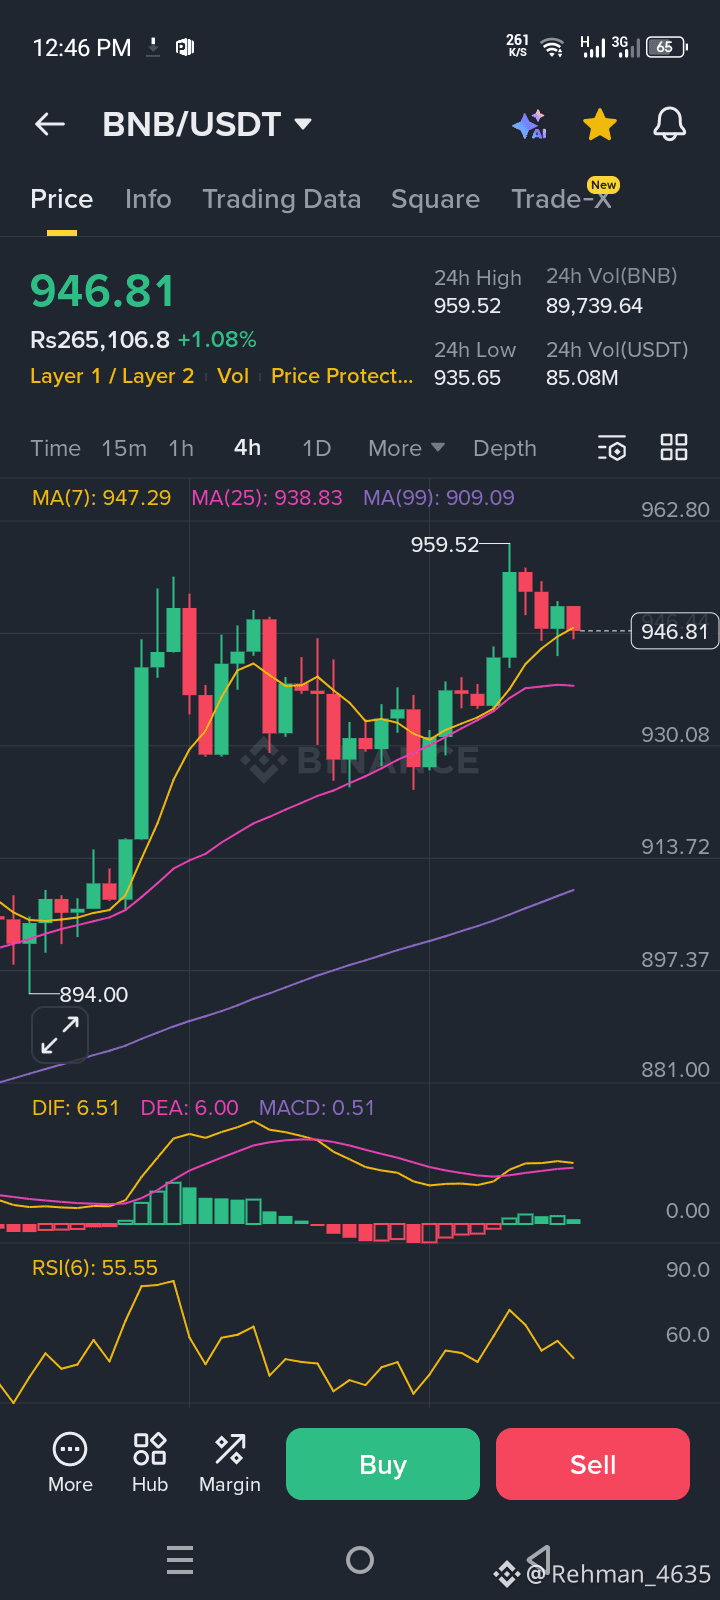Switch to the Price tab
The image size is (720, 1600).
[x=62, y=199]
